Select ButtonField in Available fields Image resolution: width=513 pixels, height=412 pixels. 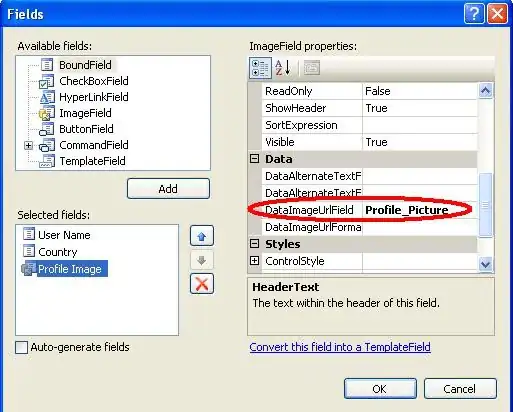(86, 129)
